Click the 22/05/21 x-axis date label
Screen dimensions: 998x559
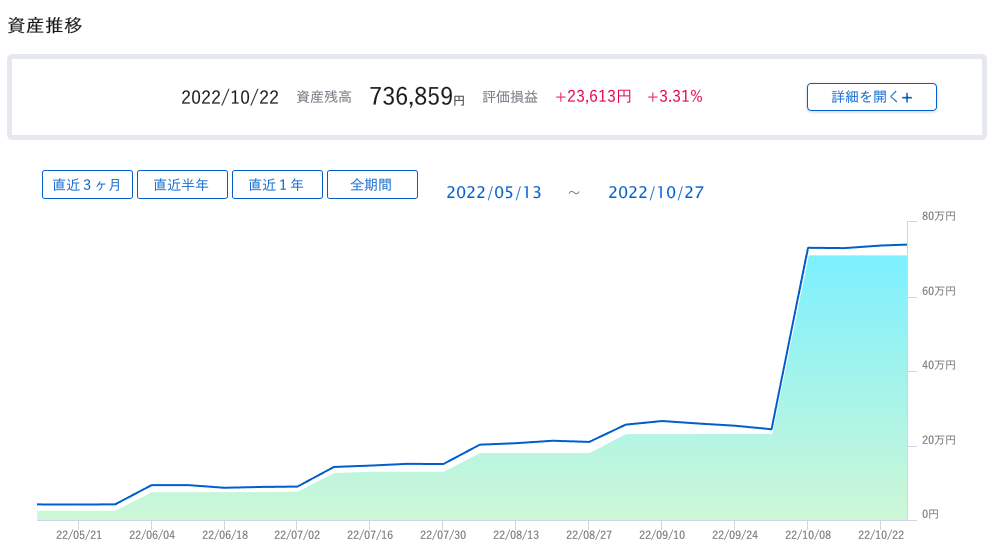79,535
